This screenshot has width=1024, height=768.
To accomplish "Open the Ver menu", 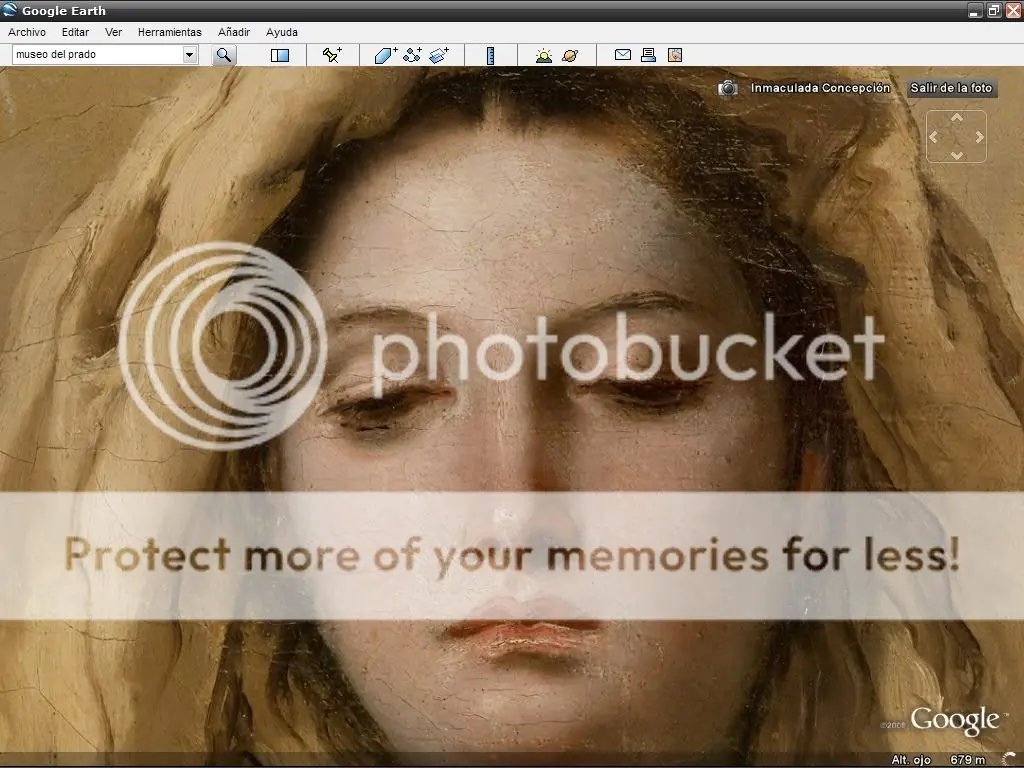I will pos(114,32).
